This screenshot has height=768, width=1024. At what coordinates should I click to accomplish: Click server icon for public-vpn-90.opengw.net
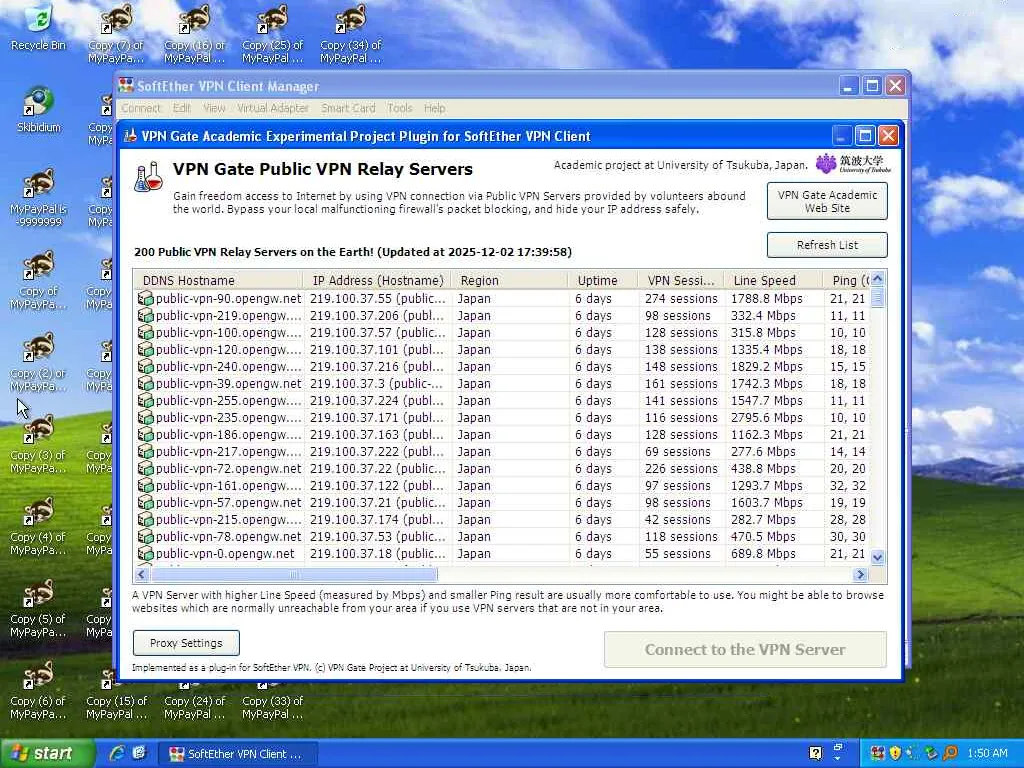145,298
